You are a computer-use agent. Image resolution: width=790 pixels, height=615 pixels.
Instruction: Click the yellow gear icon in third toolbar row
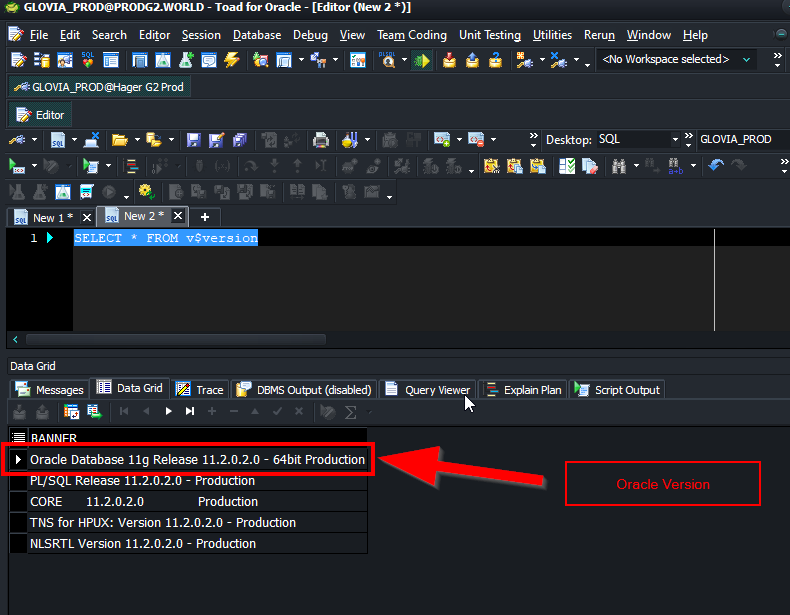(147, 192)
